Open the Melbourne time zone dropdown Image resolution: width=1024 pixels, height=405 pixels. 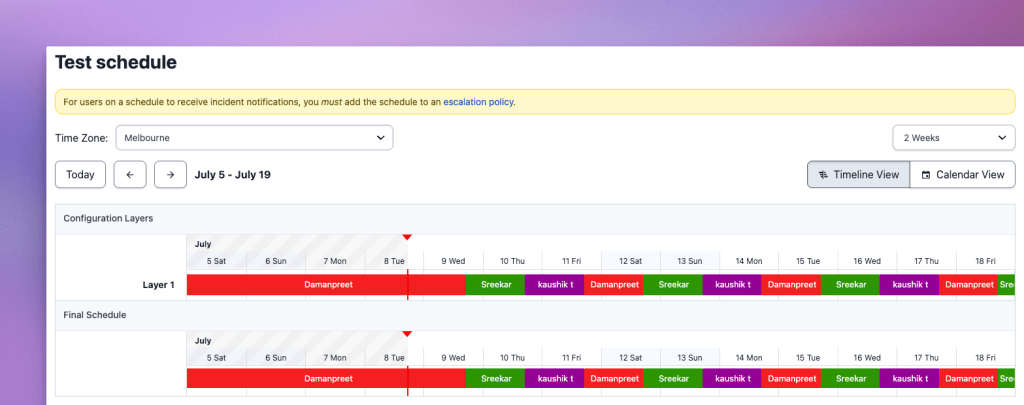pyautogui.click(x=254, y=138)
